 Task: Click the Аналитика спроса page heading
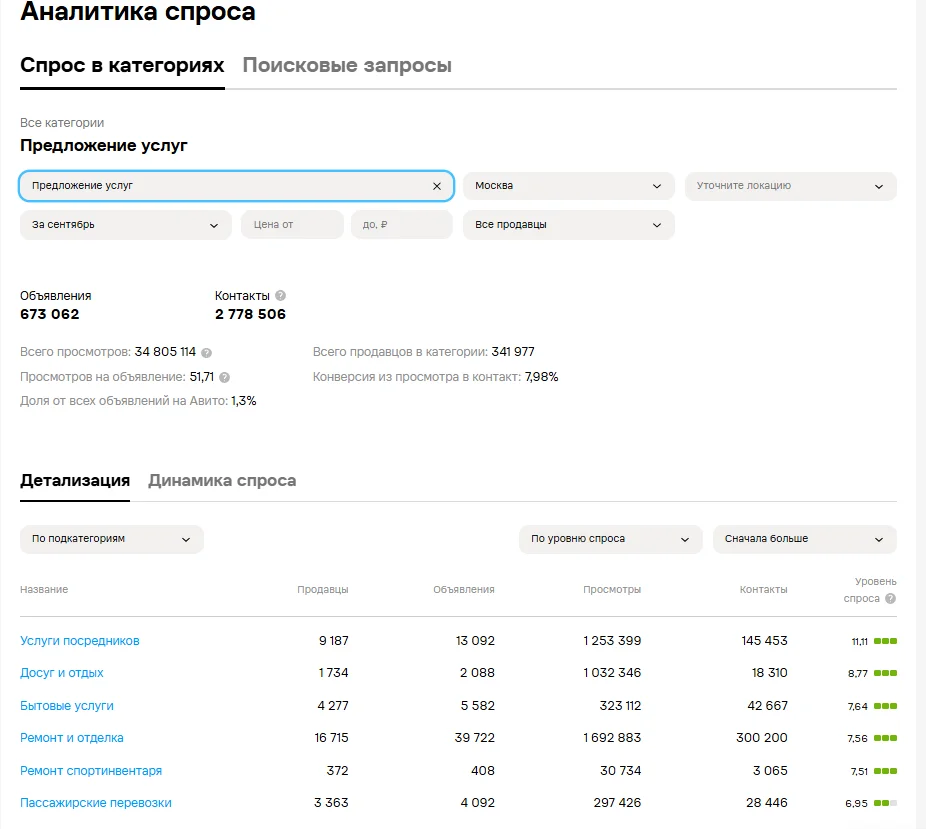[x=138, y=12]
